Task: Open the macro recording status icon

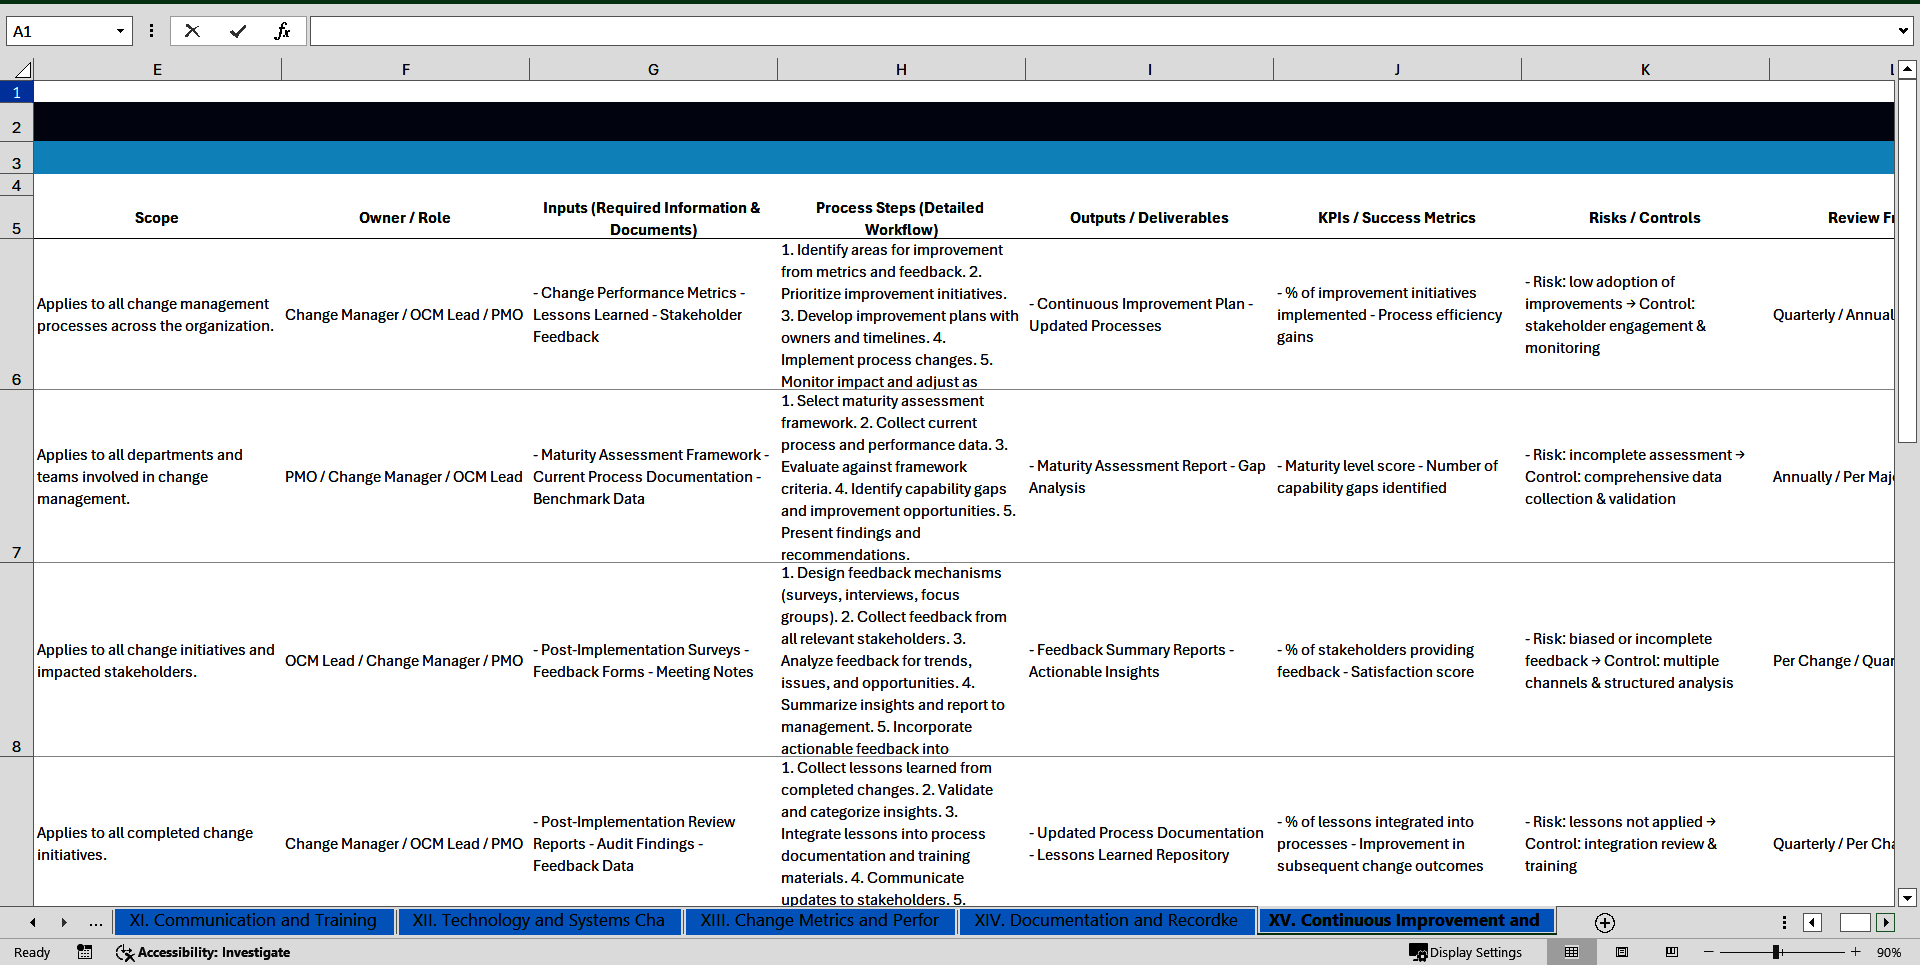Action: click(x=85, y=952)
